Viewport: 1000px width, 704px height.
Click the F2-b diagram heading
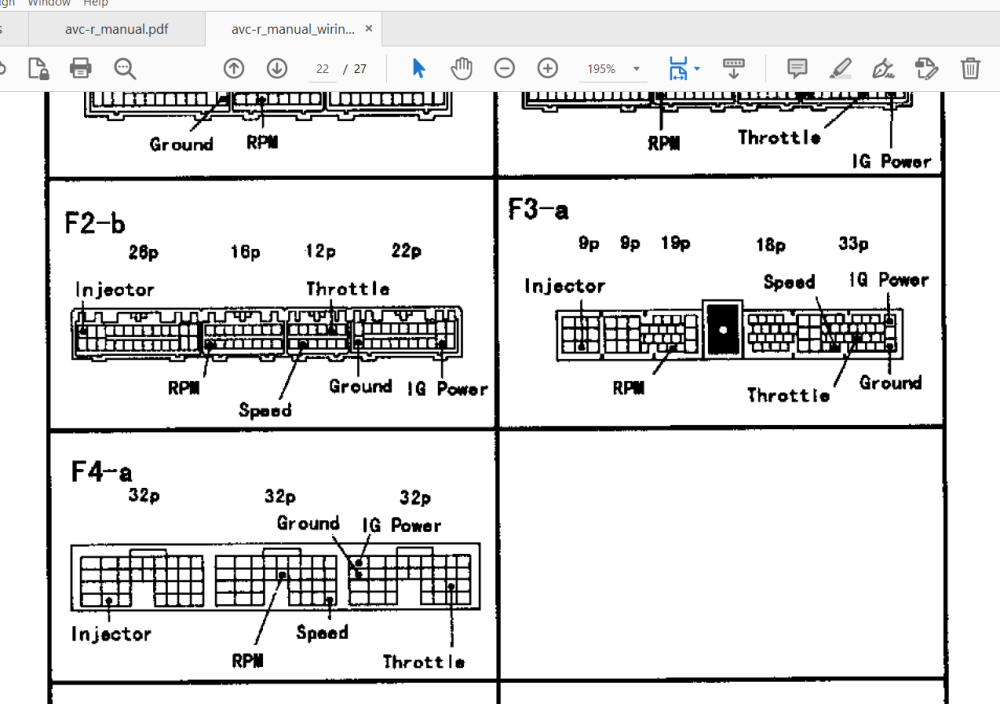[95, 223]
